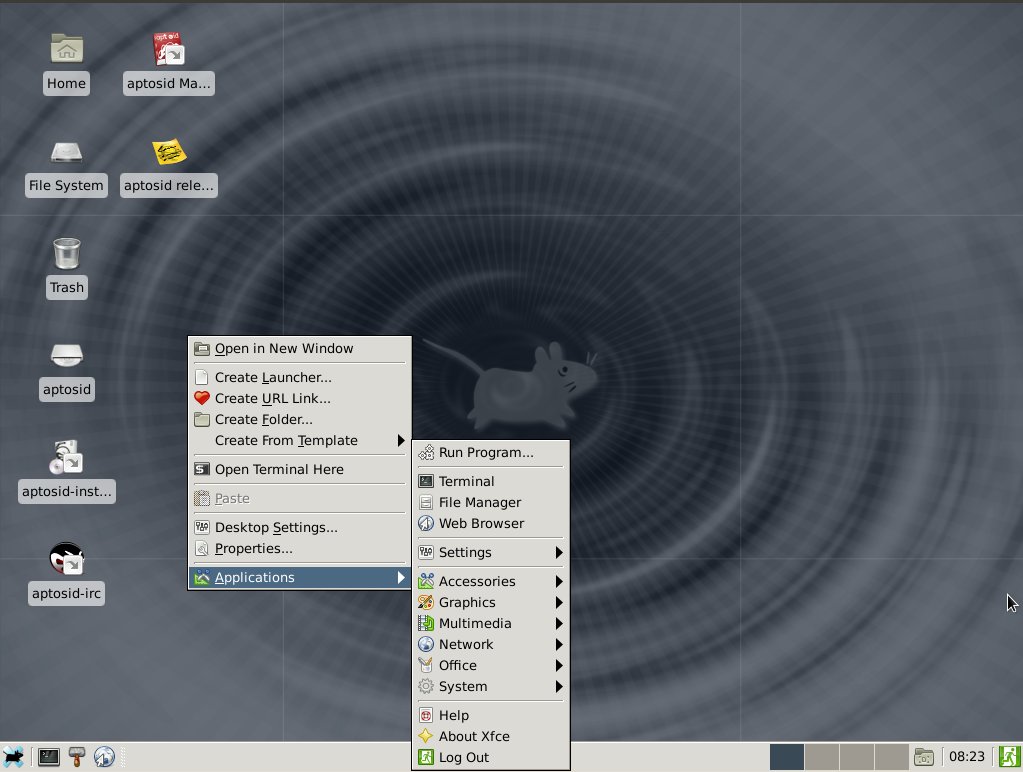Switch to the second workspace
Viewport: 1023px width, 772px height.
(x=822, y=757)
